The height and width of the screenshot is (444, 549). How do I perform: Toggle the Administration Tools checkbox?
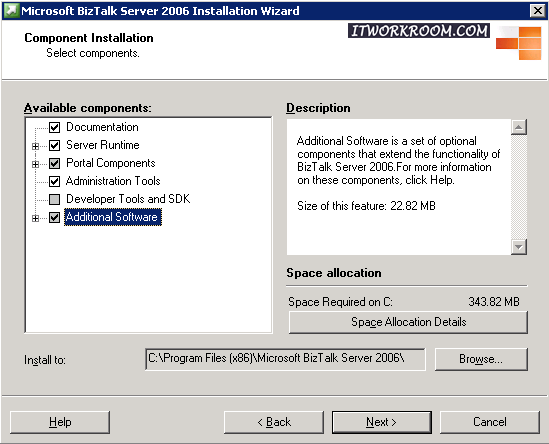pos(54,181)
